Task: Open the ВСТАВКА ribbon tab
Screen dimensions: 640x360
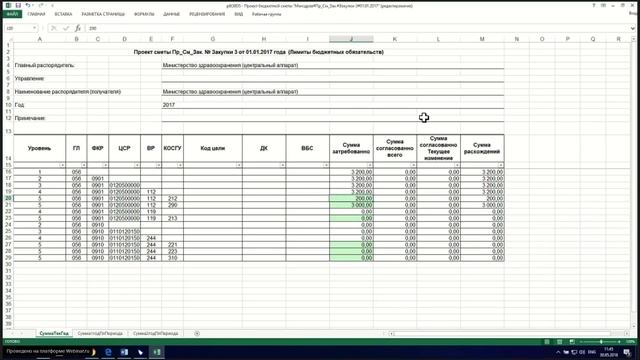Action: tap(63, 14)
